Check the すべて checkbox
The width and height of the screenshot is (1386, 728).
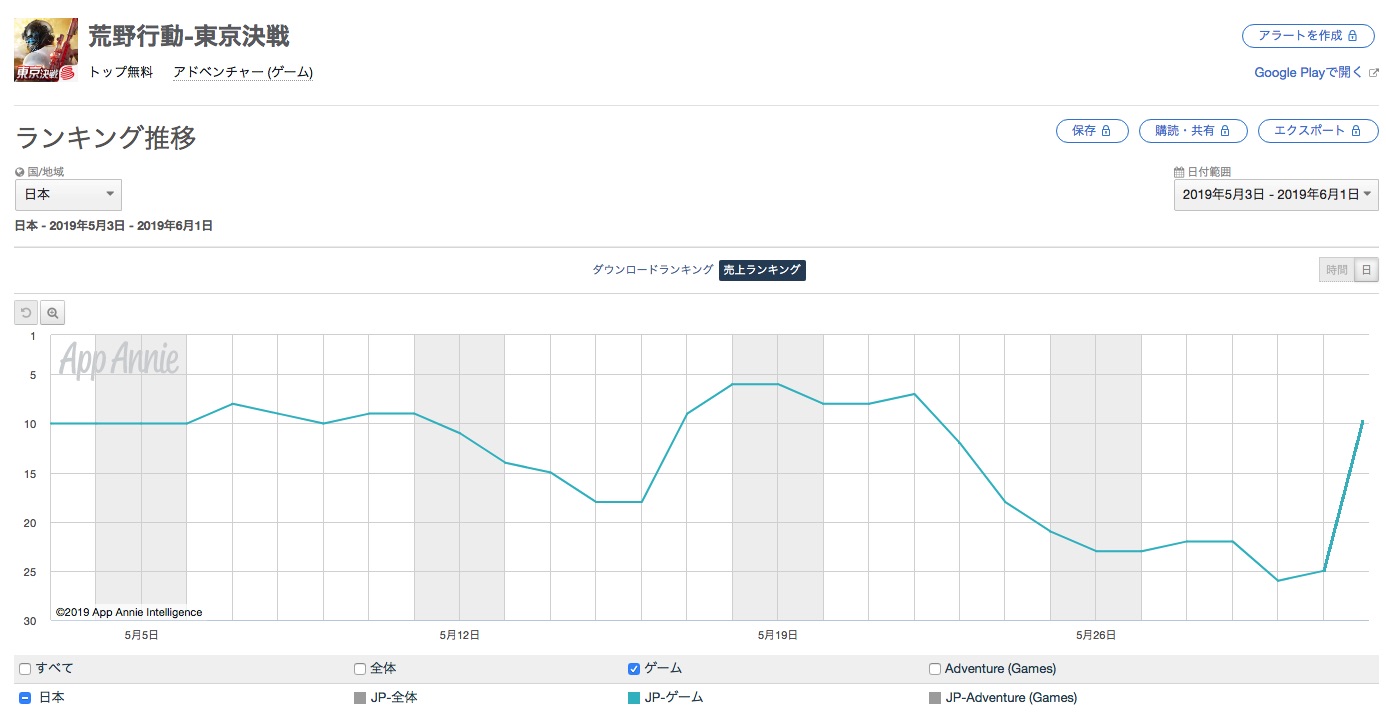(25, 668)
